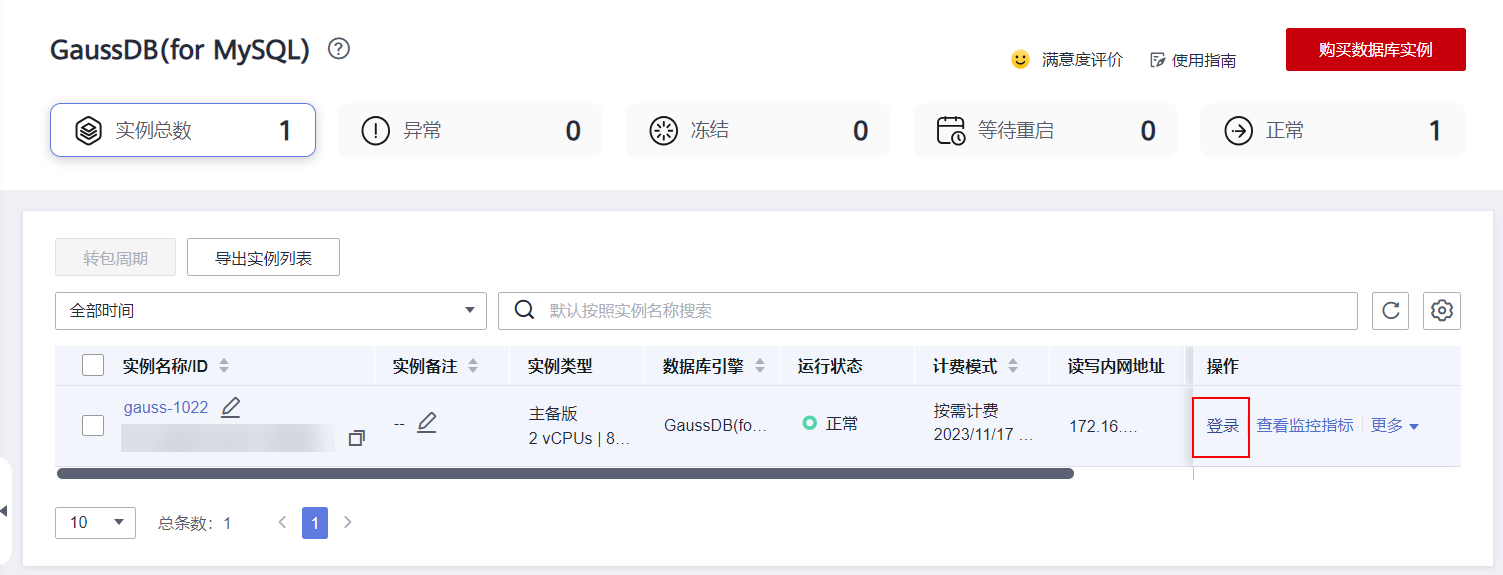
Task: Click 登录 for gauss-1022
Action: [x=1223, y=426]
